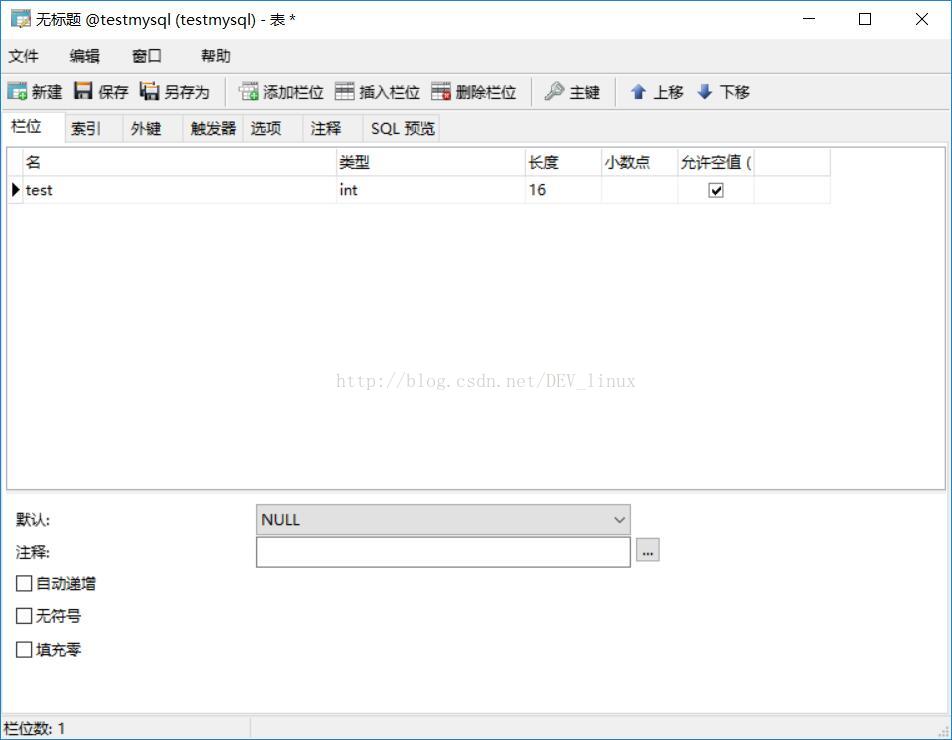Close the table designer window
952x740 pixels.
tap(922, 19)
